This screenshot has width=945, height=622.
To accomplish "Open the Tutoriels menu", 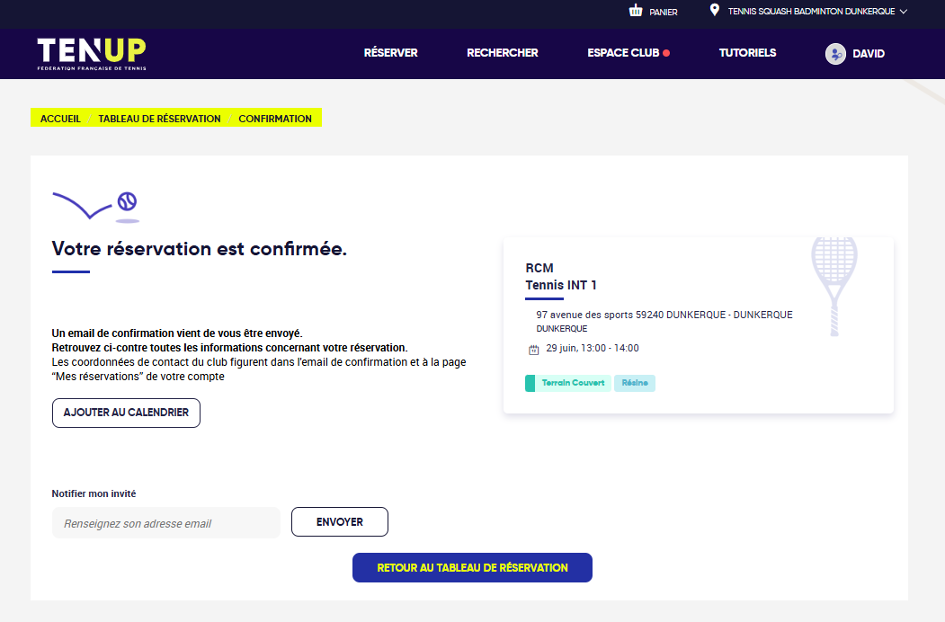I will [x=747, y=53].
